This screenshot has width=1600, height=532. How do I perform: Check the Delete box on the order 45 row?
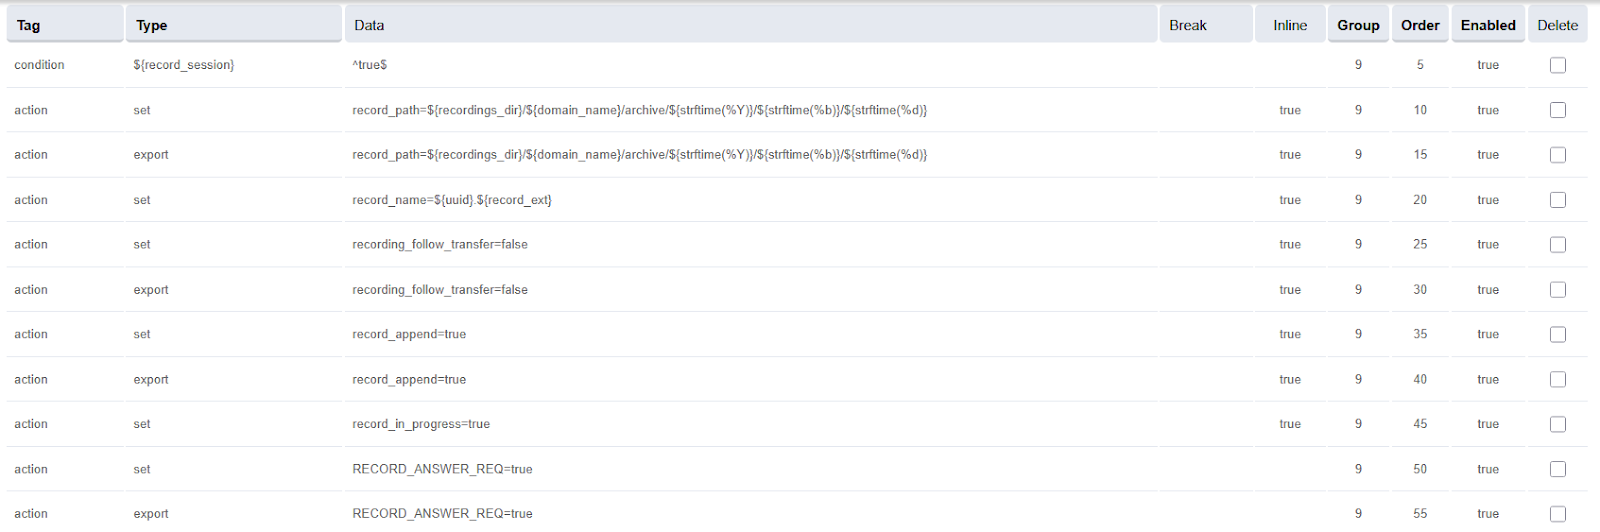click(x=1557, y=424)
